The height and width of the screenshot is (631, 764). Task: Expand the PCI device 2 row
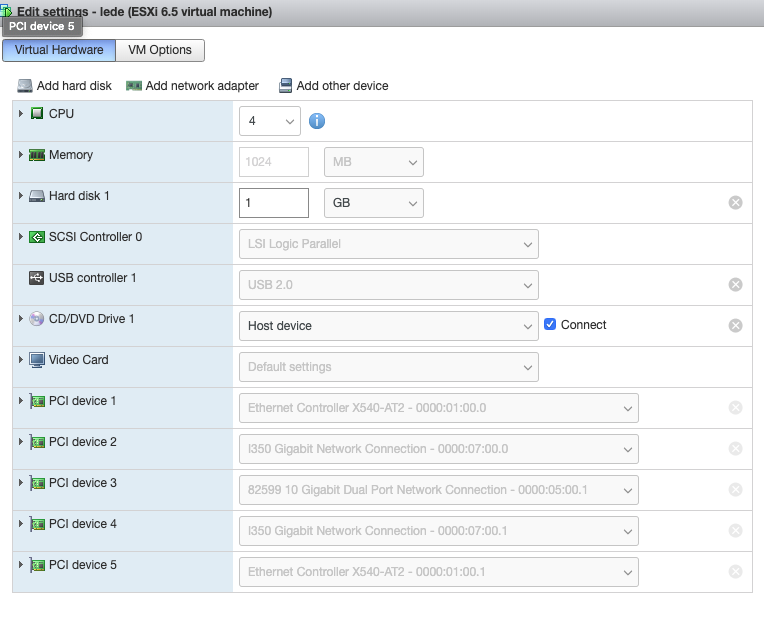point(20,441)
